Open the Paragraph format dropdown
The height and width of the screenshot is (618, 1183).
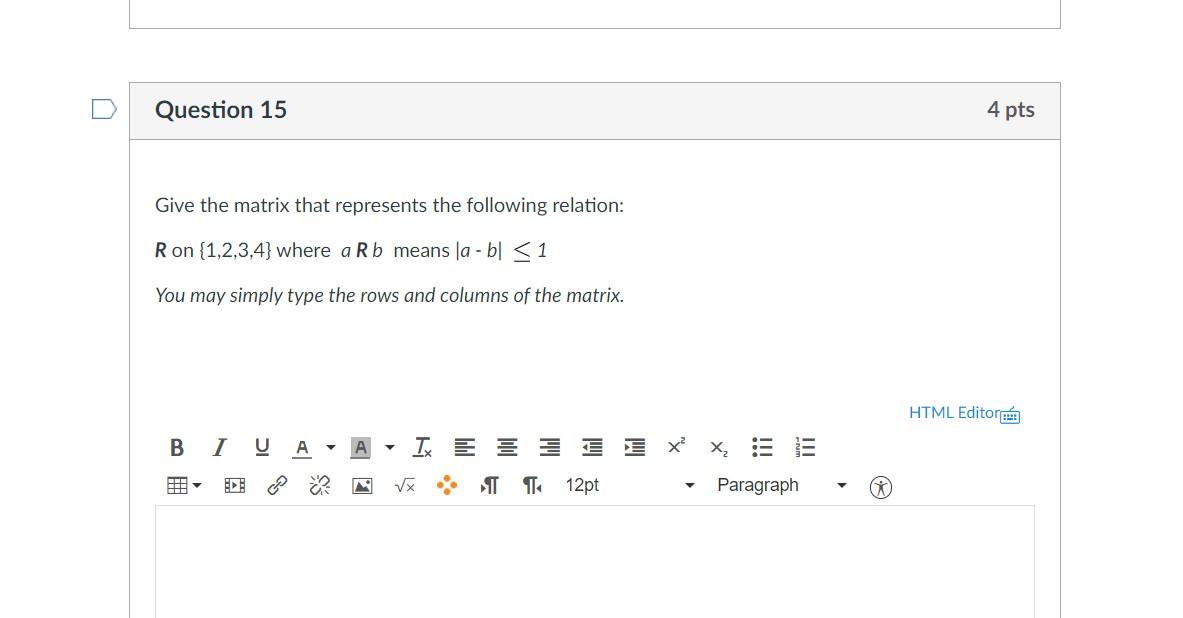point(782,485)
